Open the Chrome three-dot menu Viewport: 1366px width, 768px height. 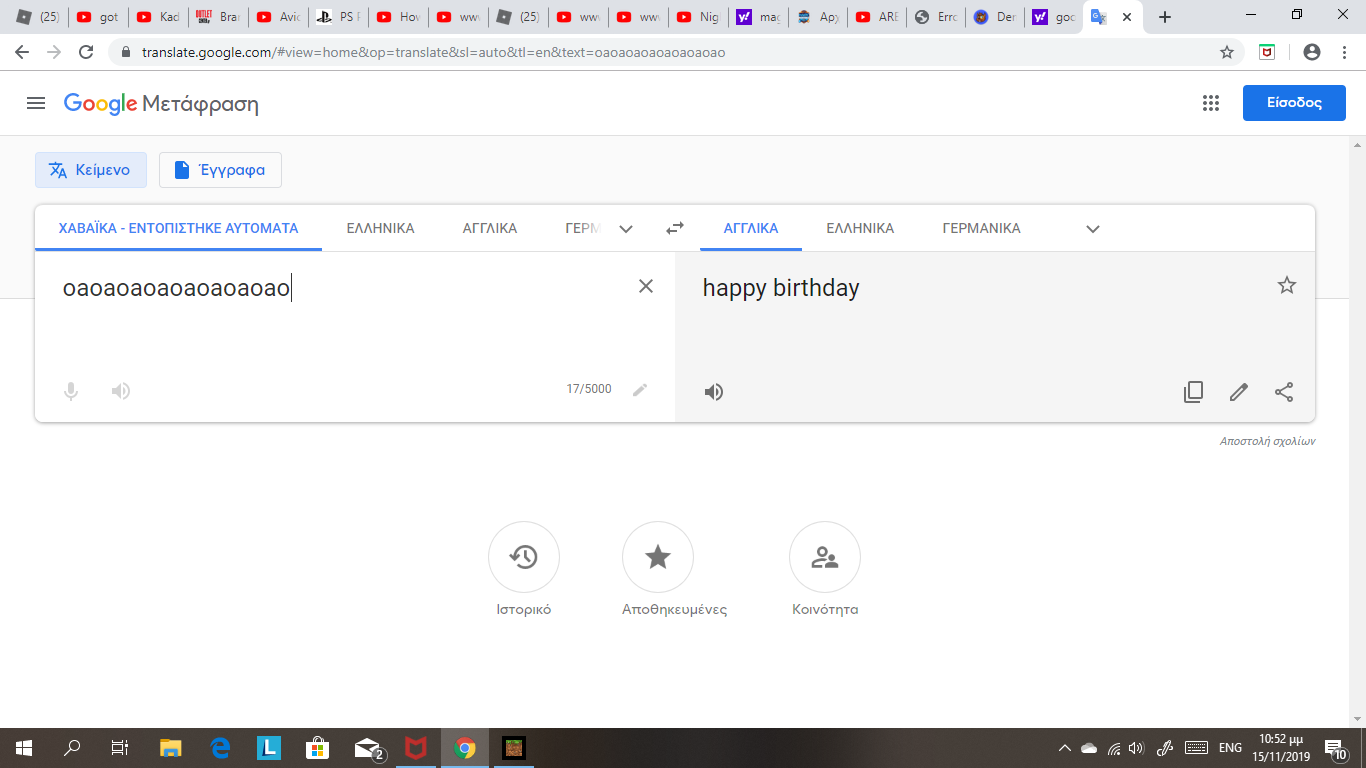1344,52
